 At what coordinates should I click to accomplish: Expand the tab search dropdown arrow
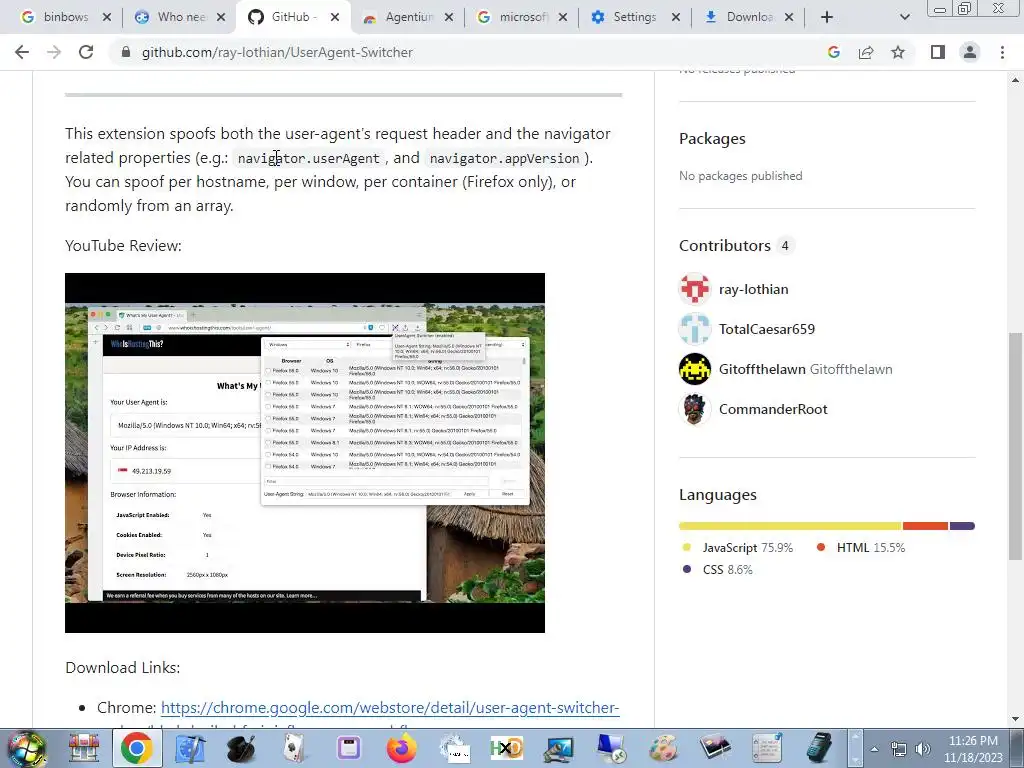(904, 17)
